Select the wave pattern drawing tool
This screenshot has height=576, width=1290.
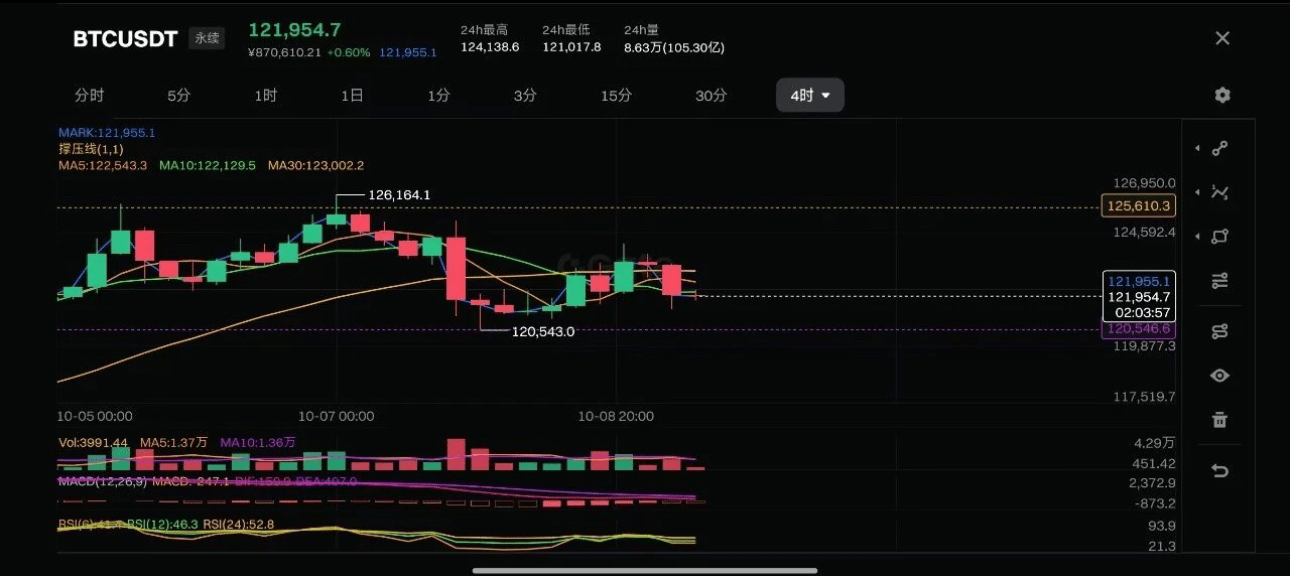point(1220,193)
